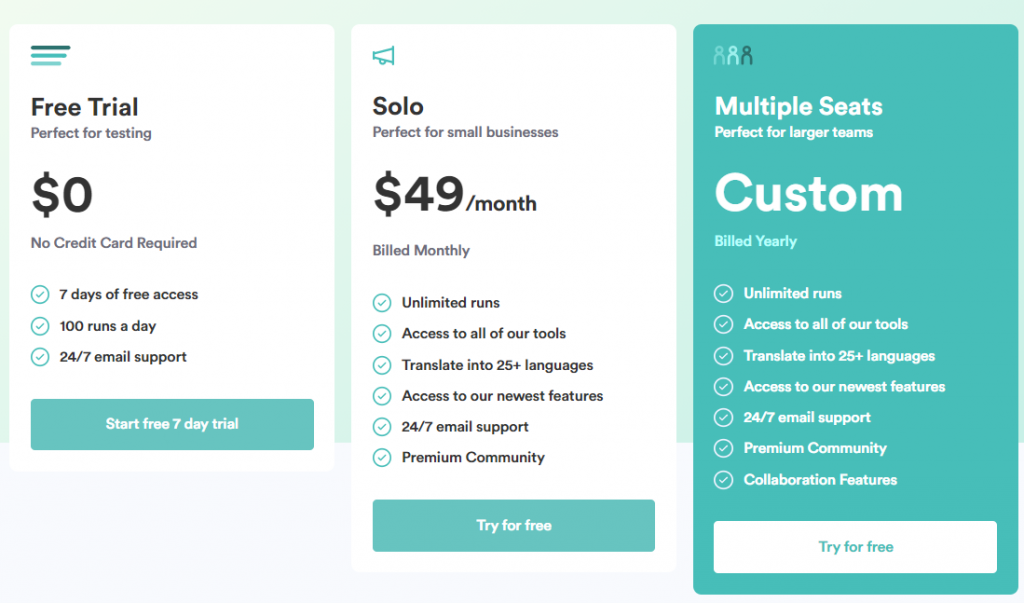Screen dimensions: 1024x603
Task: Click the Custom price label
Action: point(808,193)
